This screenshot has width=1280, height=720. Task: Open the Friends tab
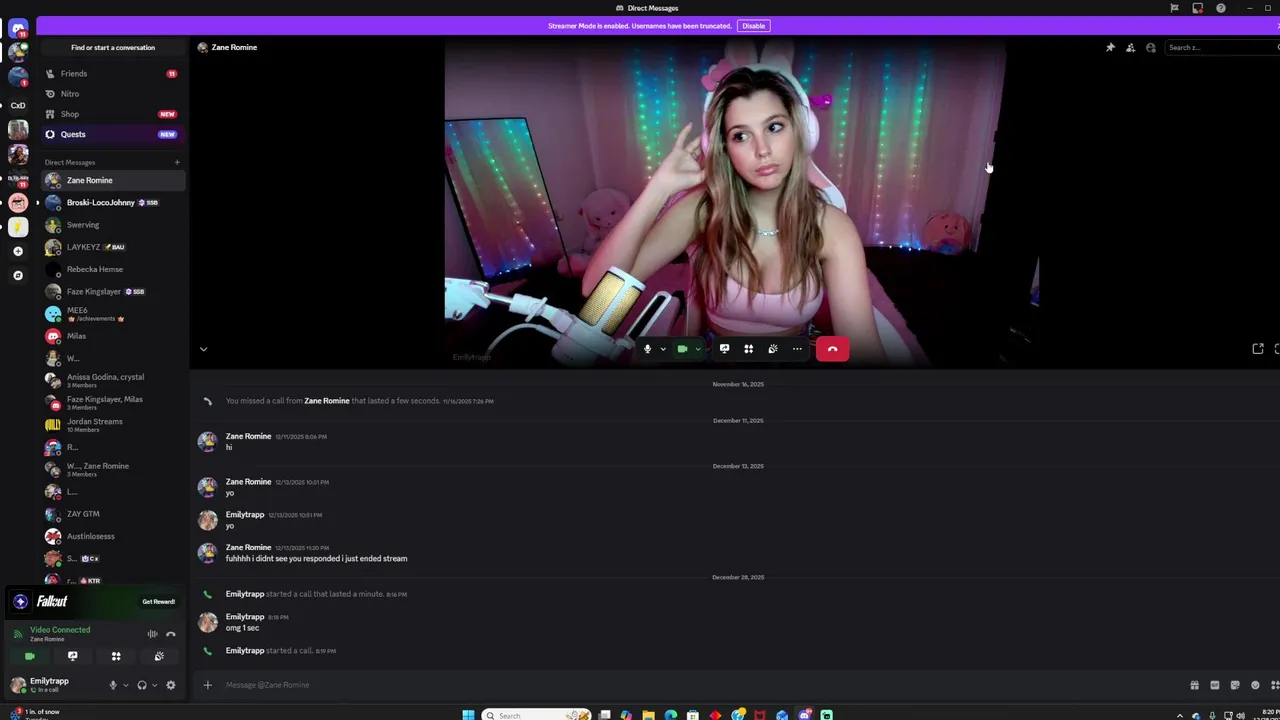coord(112,74)
